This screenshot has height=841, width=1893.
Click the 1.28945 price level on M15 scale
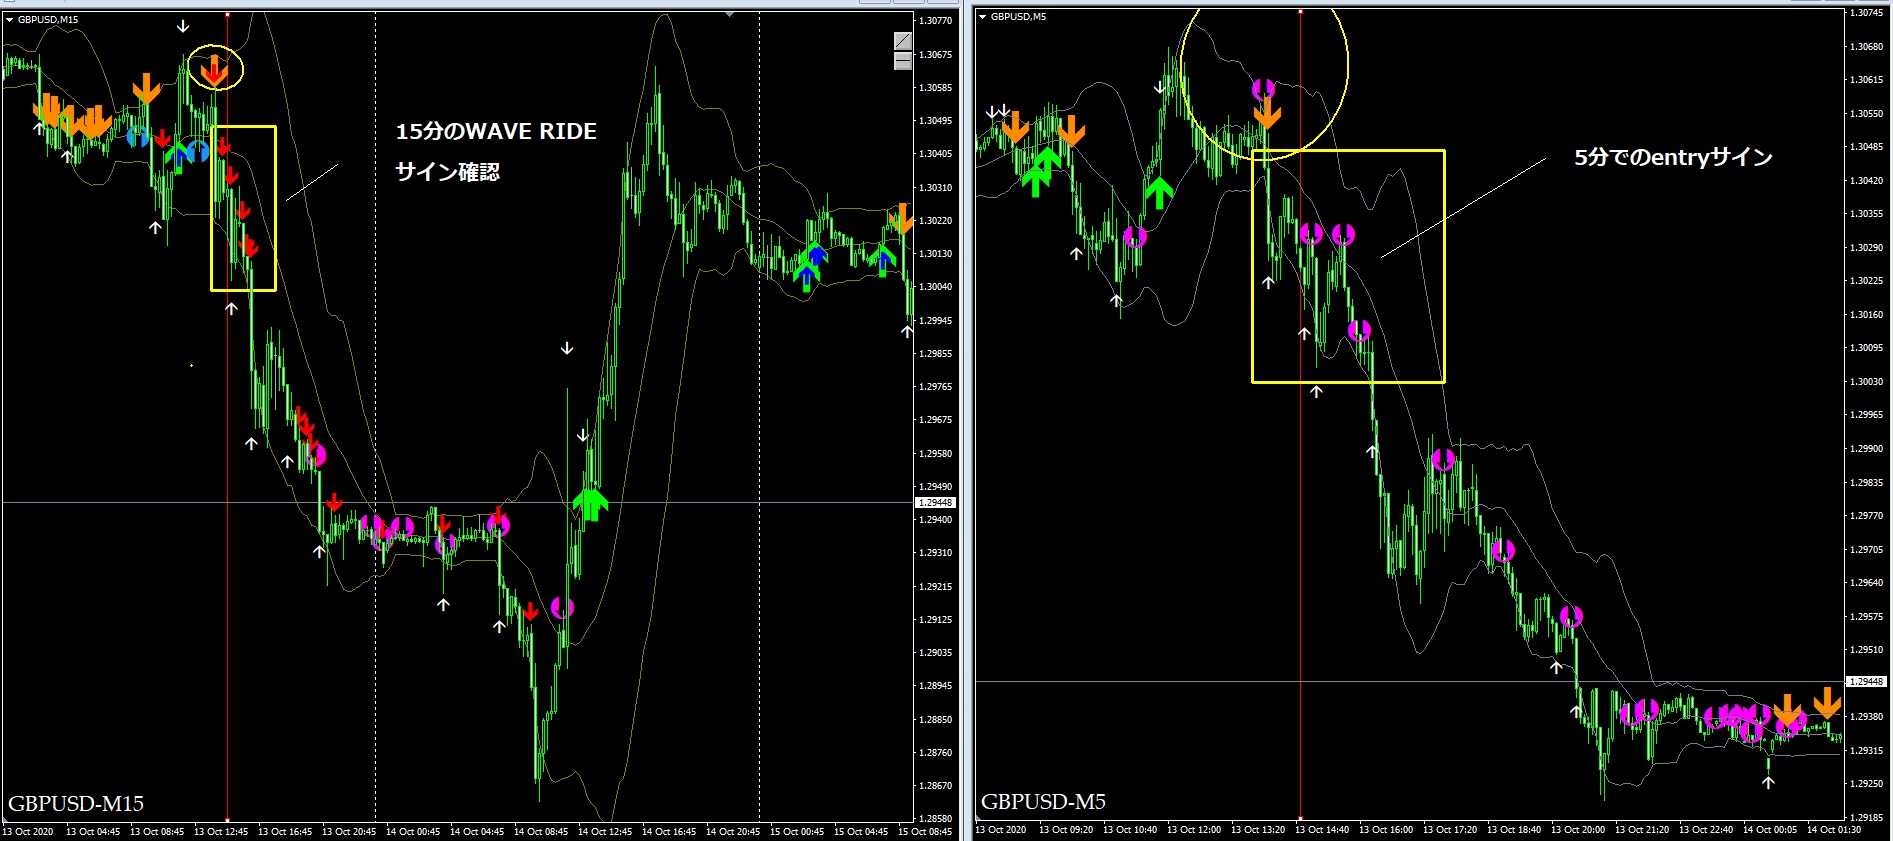(x=935, y=686)
